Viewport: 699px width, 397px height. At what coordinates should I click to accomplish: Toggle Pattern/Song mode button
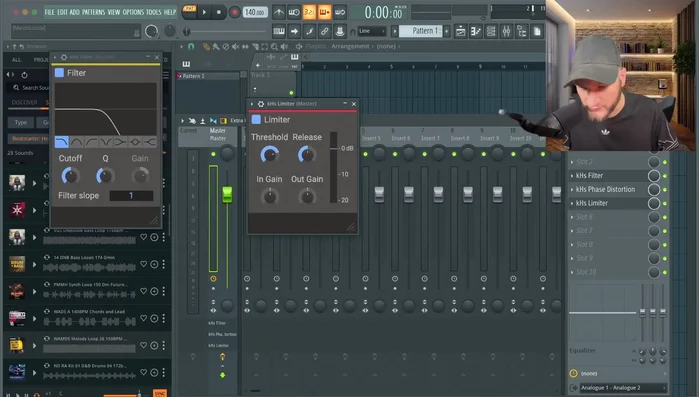click(x=189, y=12)
